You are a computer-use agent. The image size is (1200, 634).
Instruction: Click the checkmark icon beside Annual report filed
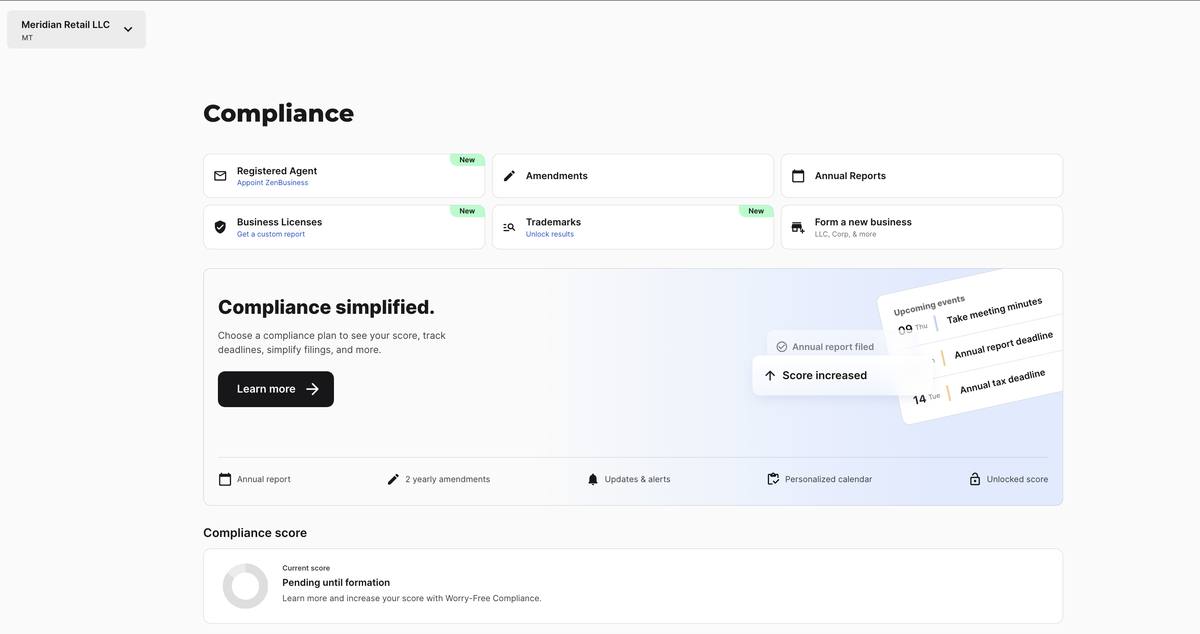782,347
